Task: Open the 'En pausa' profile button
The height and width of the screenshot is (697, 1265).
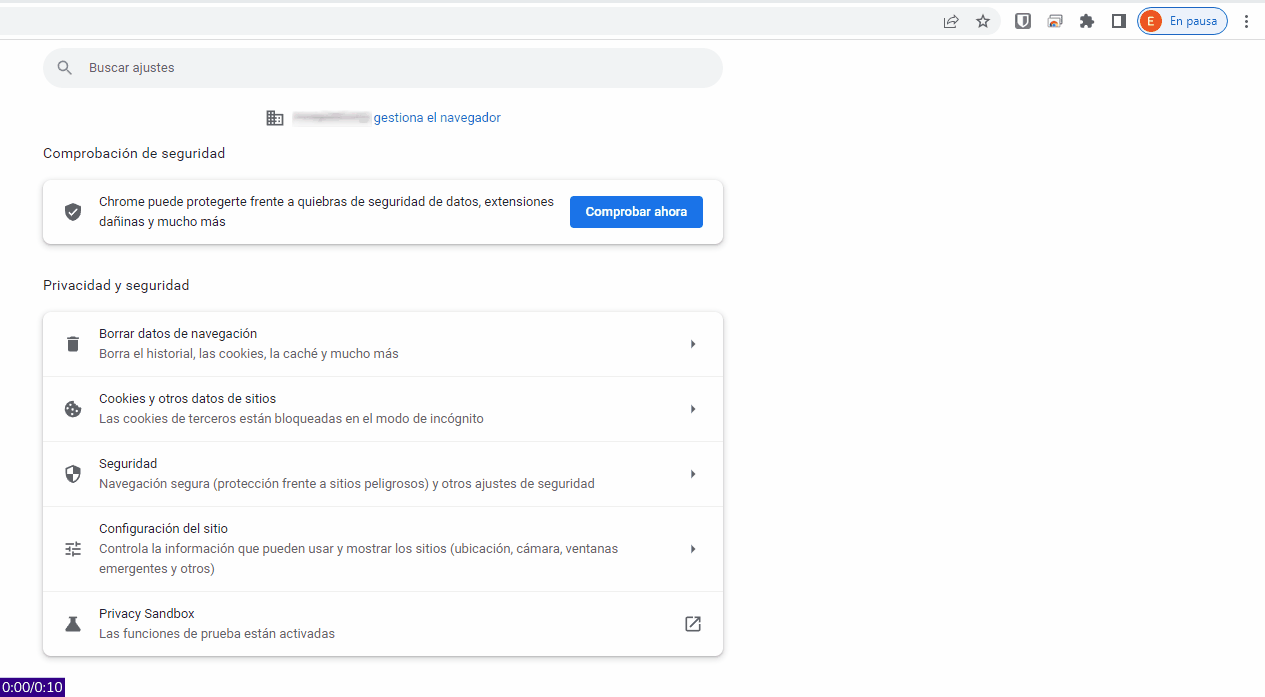Action: pyautogui.click(x=1182, y=21)
